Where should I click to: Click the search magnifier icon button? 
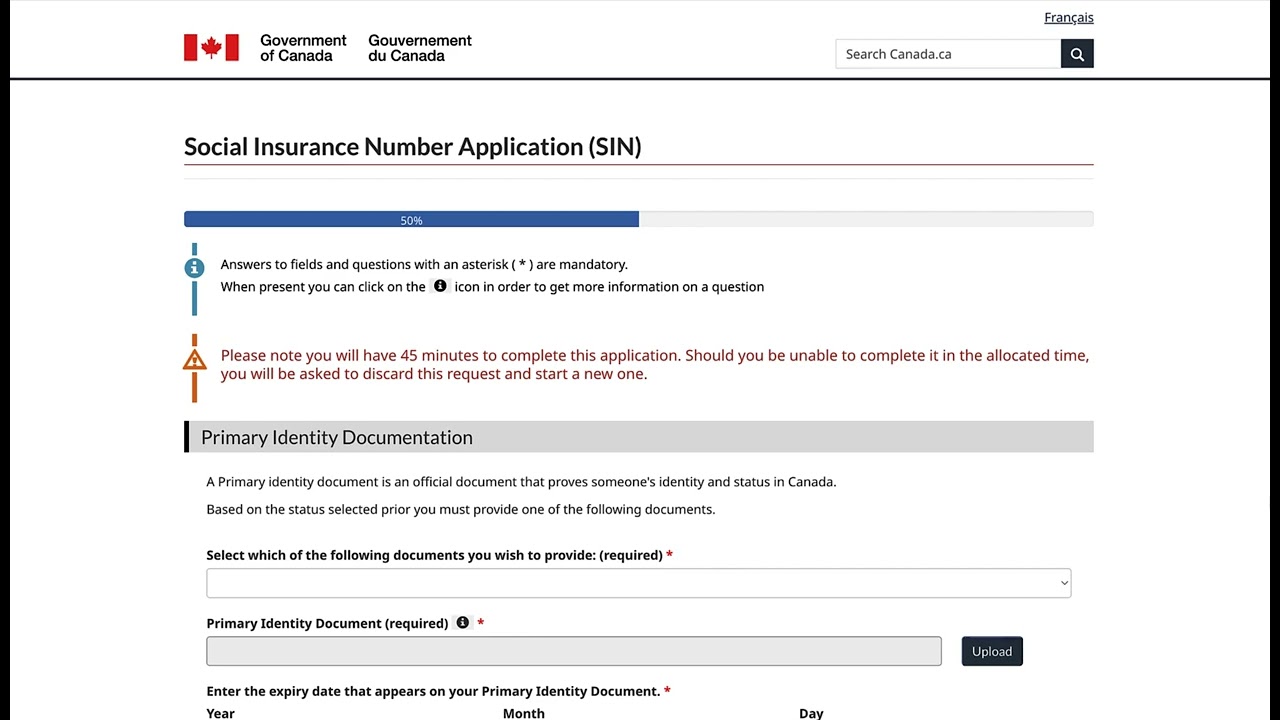point(1077,54)
